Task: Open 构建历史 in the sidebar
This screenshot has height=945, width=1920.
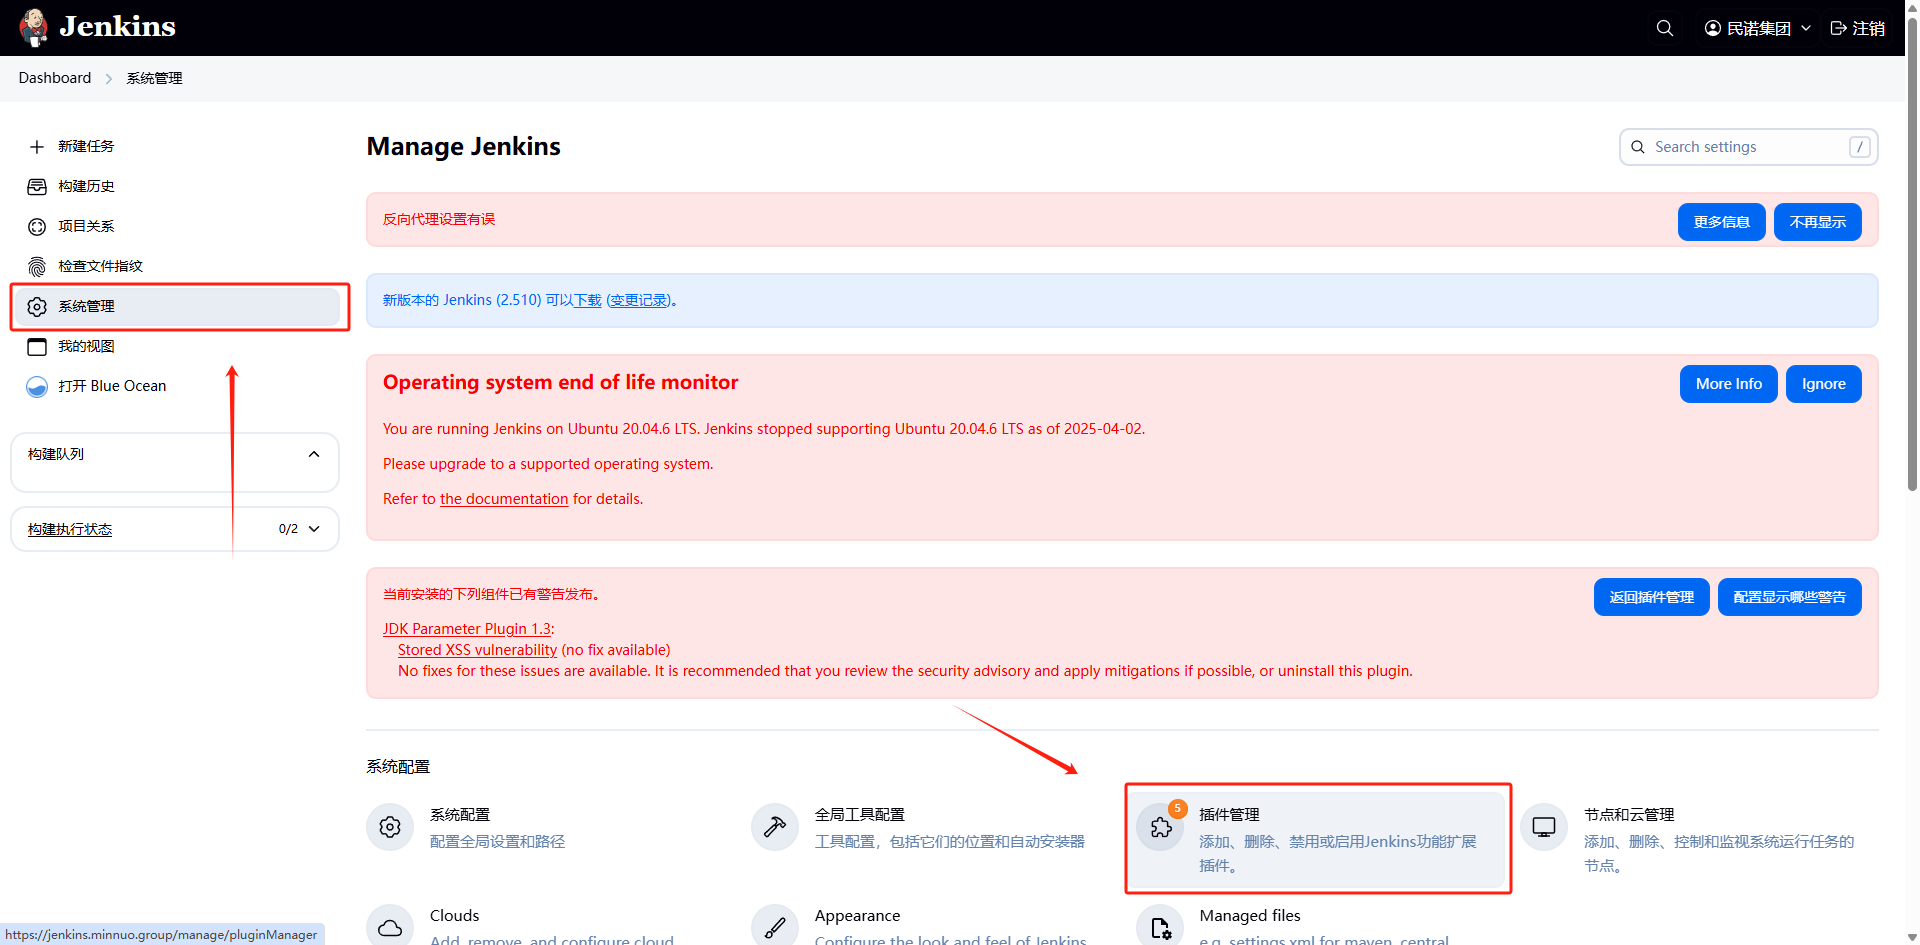Action: pos(86,187)
